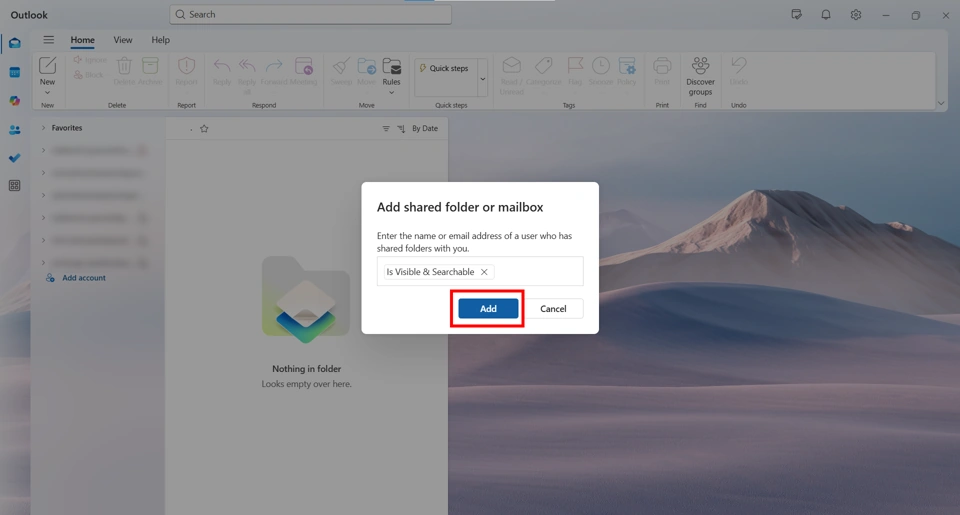This screenshot has height=515, width=960.
Task: Click the Ignore option in ribbon
Action: 90,59
